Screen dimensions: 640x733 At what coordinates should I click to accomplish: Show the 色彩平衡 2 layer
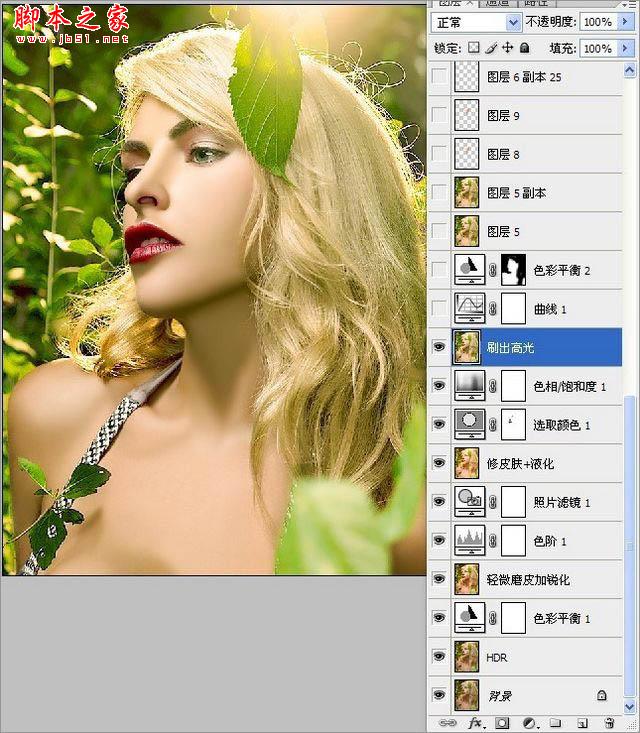click(x=439, y=270)
